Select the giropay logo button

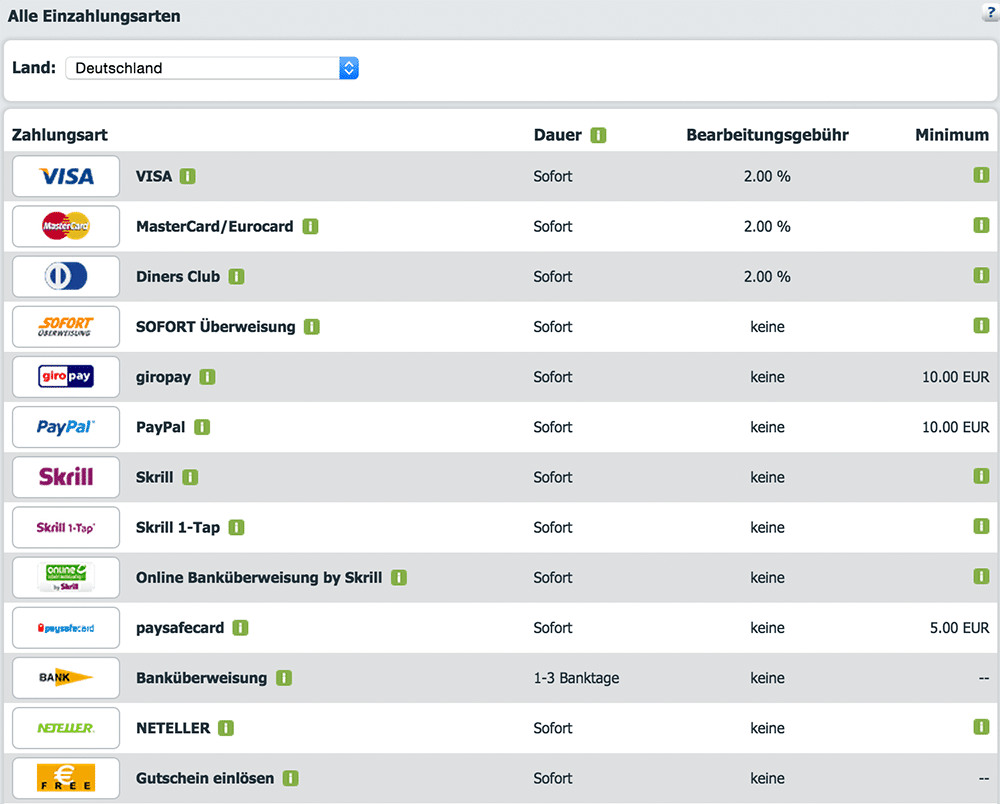point(66,377)
